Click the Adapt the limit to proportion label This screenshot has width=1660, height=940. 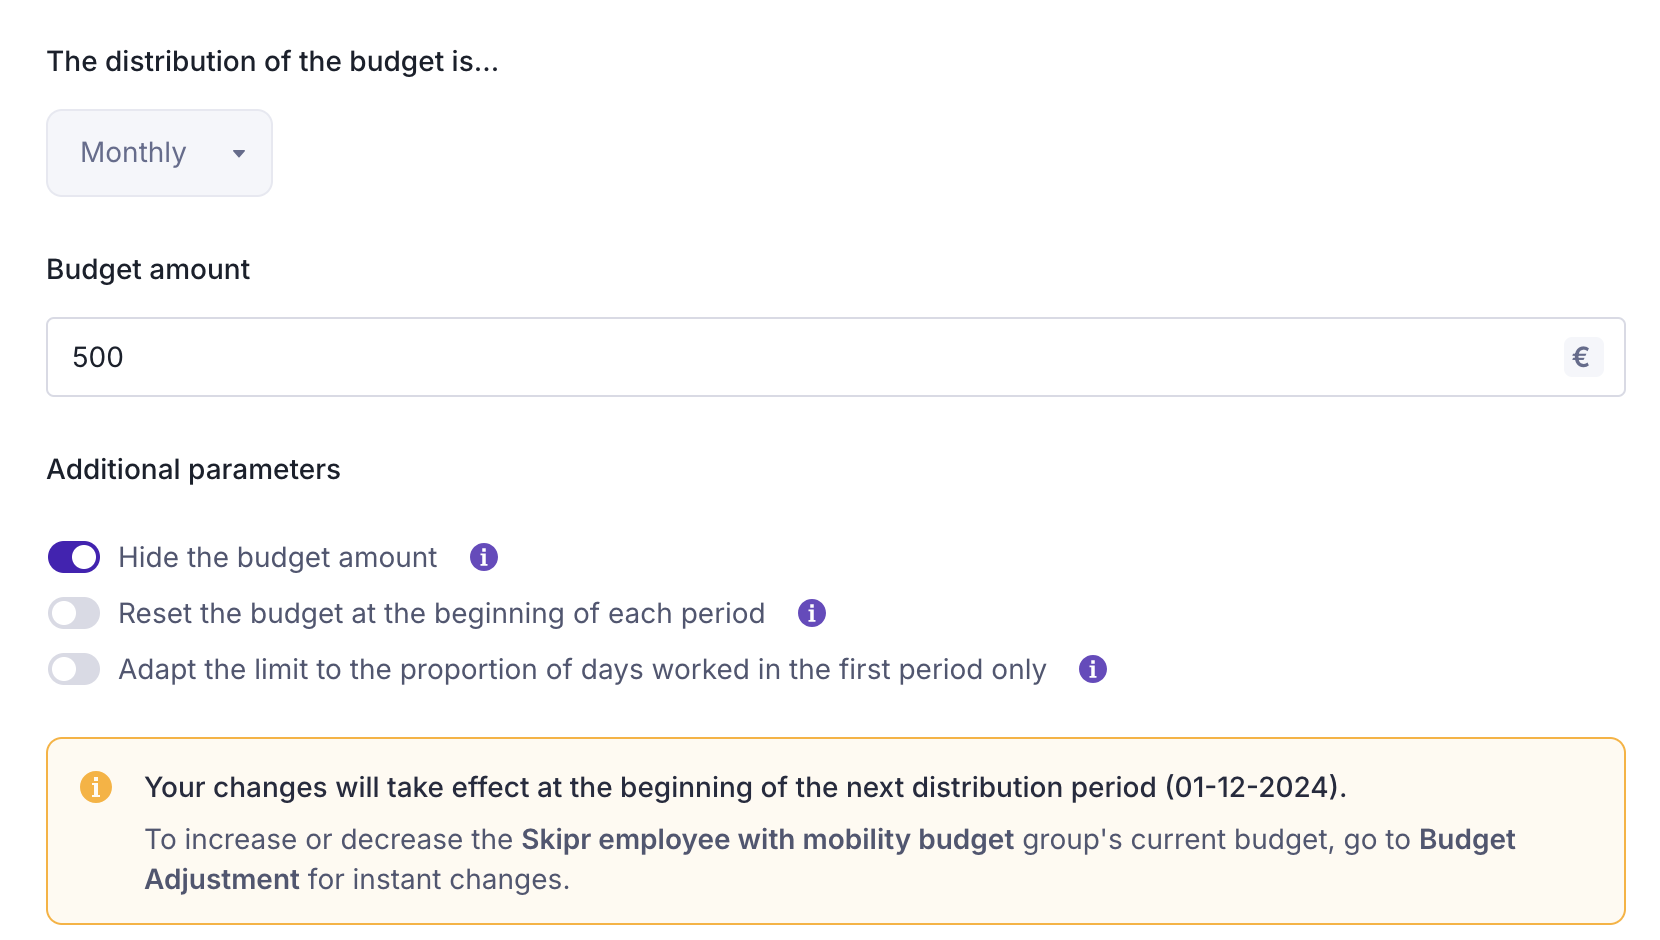point(582,669)
